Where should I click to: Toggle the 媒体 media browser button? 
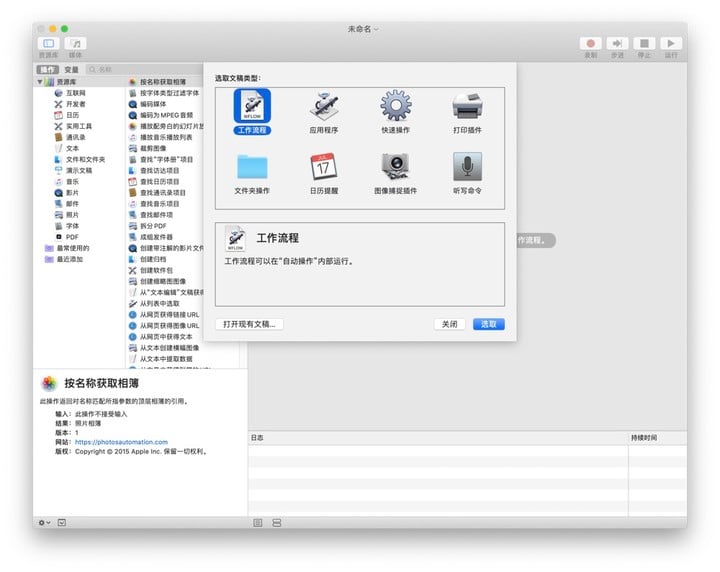(x=75, y=44)
